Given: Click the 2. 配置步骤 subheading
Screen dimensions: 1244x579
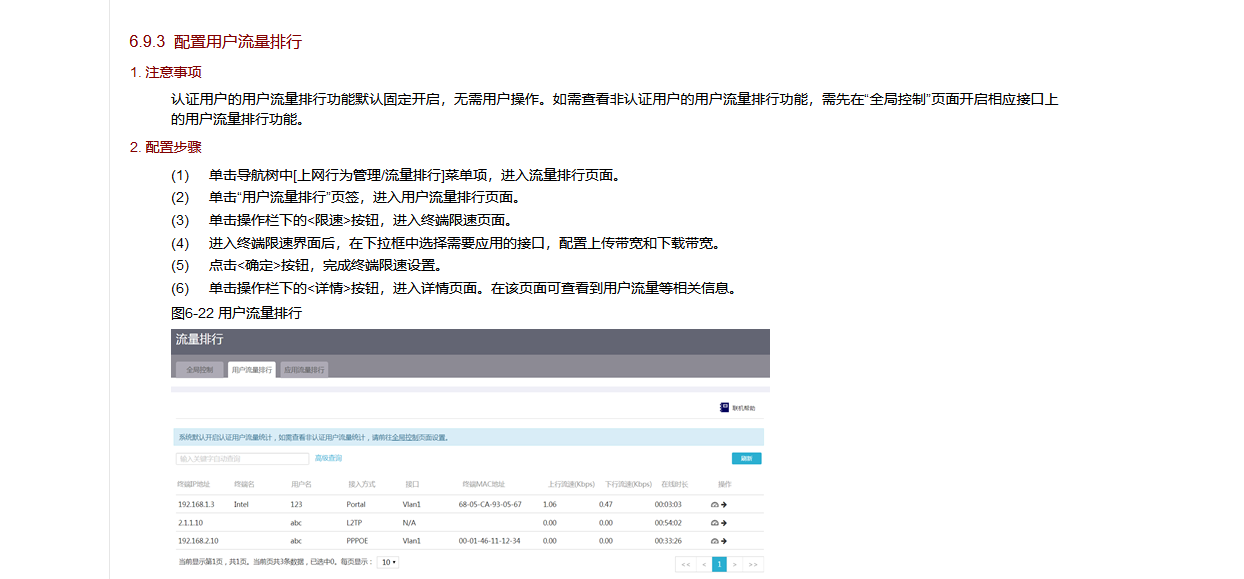Looking at the screenshot, I should [x=166, y=147].
